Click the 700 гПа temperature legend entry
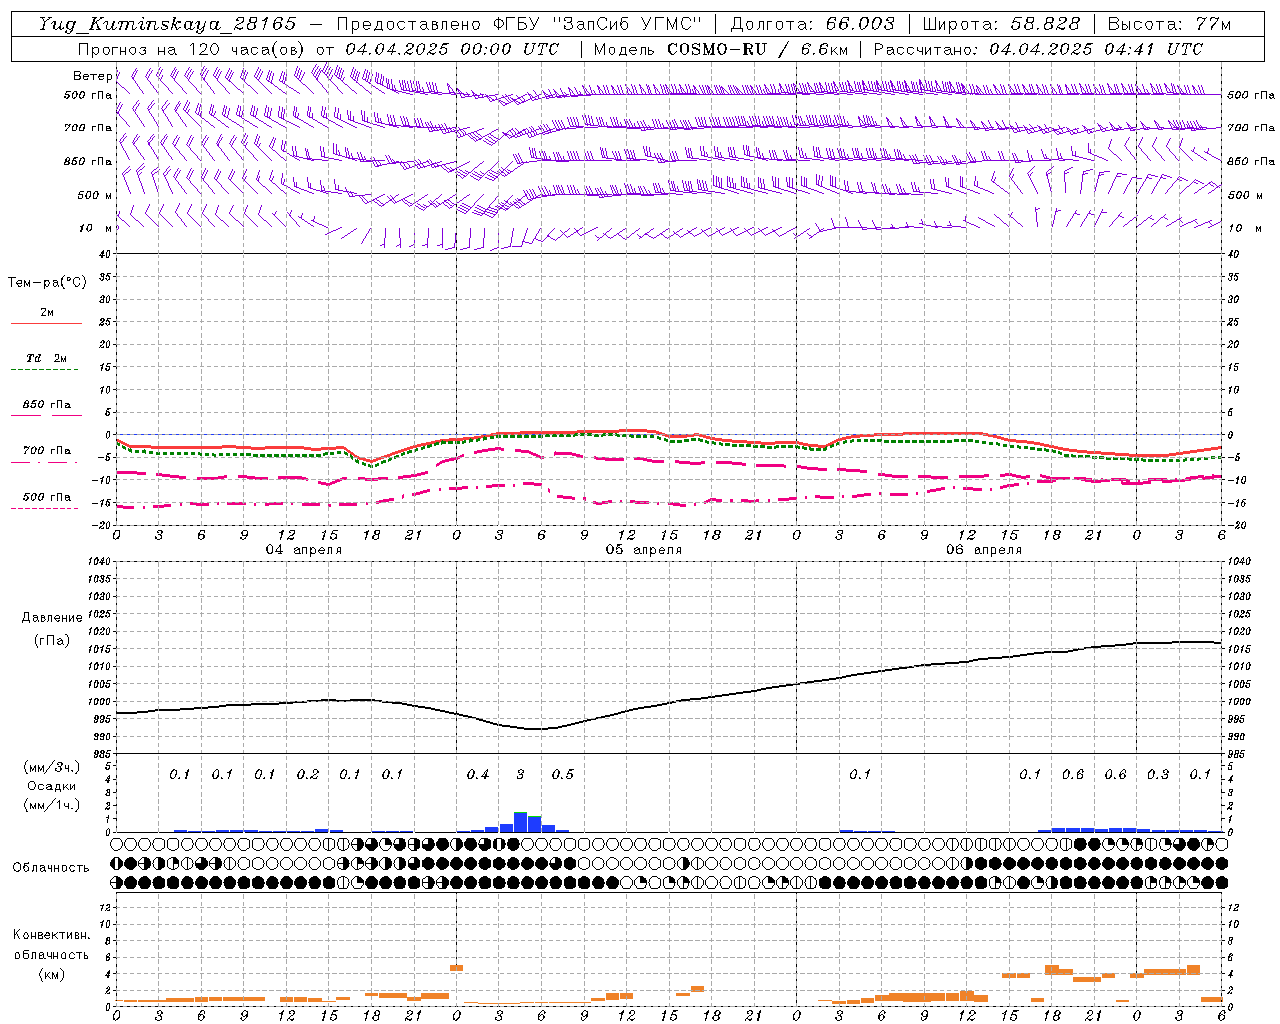This screenshot has width=1280, height=1024. point(47,450)
